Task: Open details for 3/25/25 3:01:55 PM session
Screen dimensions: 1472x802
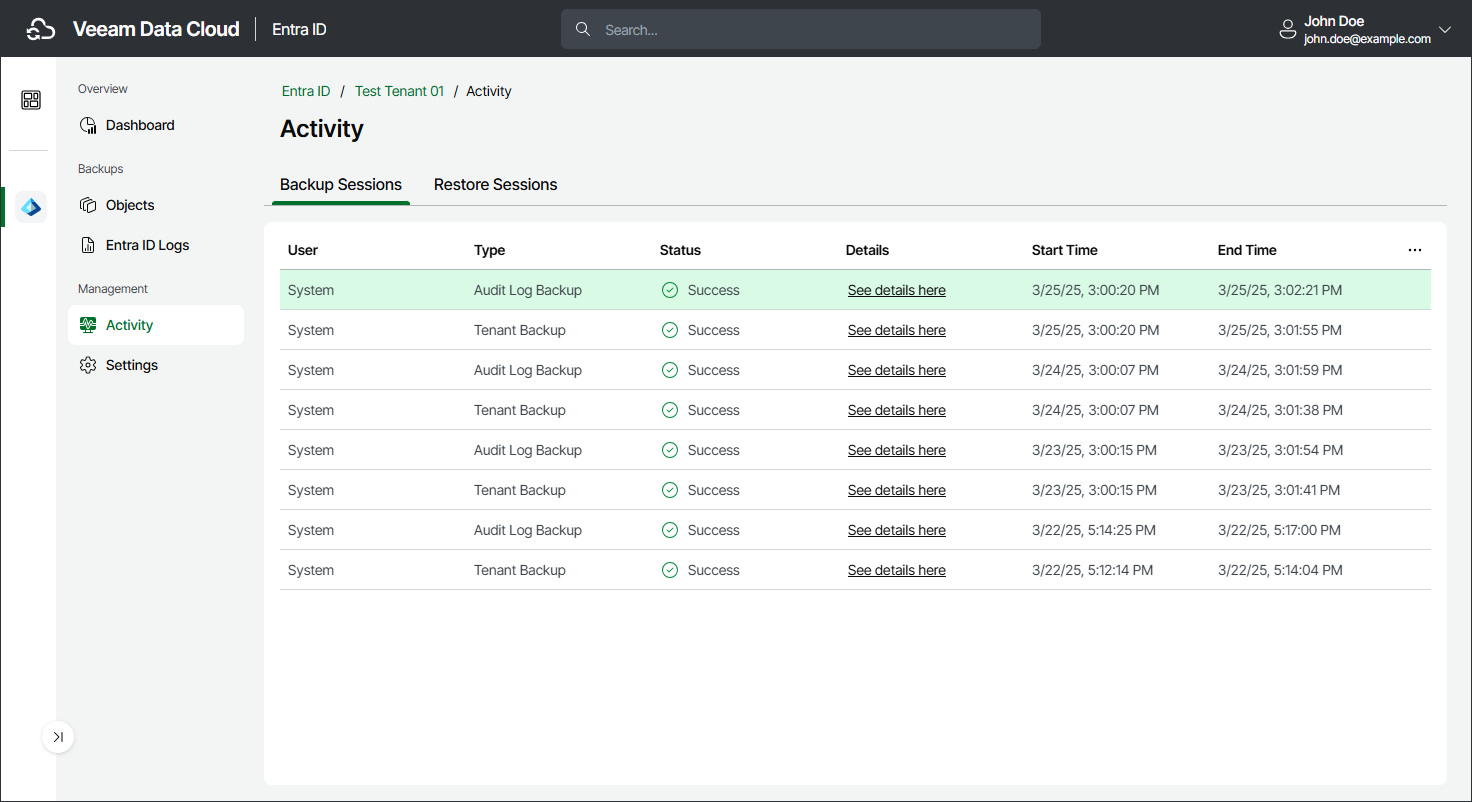Action: coord(897,330)
